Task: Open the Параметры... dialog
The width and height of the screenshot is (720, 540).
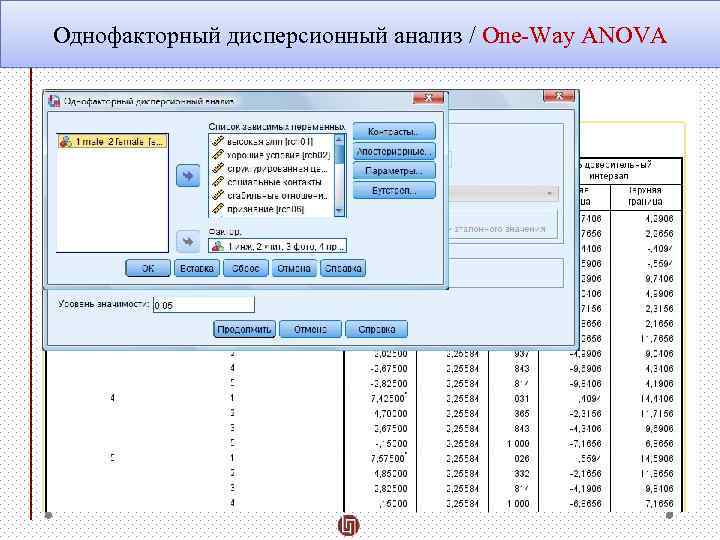Action: click(x=394, y=171)
